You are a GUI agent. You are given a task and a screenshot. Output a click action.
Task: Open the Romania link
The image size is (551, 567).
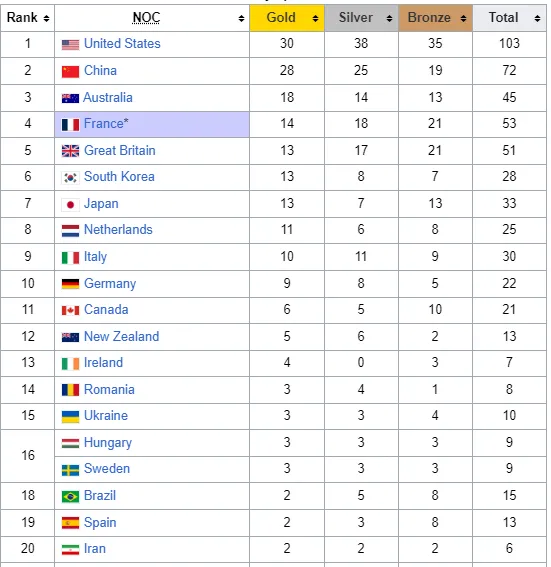point(109,389)
